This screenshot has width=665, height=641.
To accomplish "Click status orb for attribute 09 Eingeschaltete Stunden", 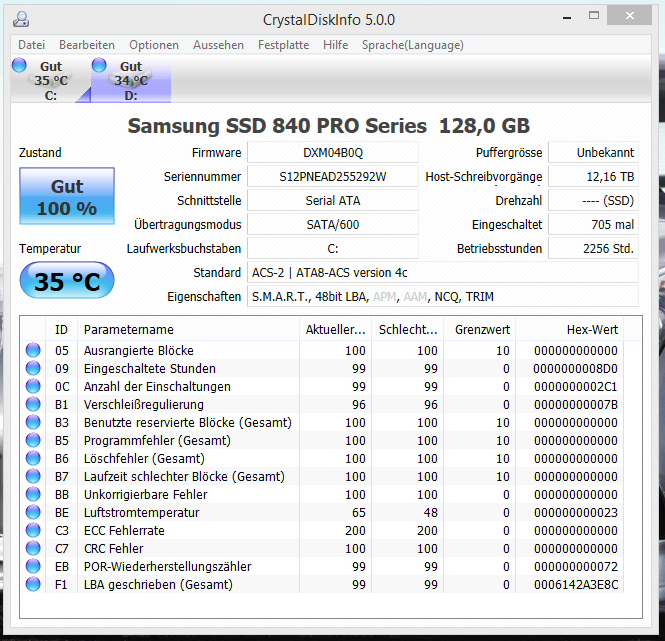I will click(x=33, y=368).
